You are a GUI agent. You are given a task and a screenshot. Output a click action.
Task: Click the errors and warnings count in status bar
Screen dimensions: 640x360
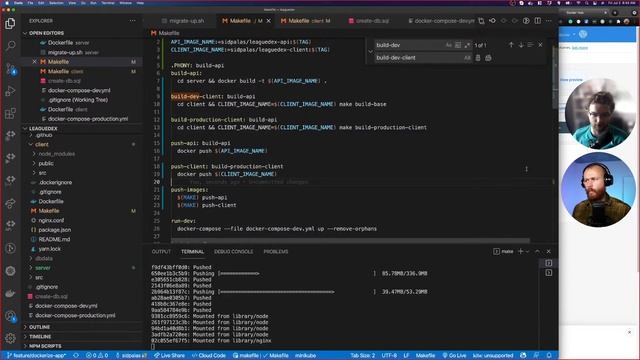97,356
